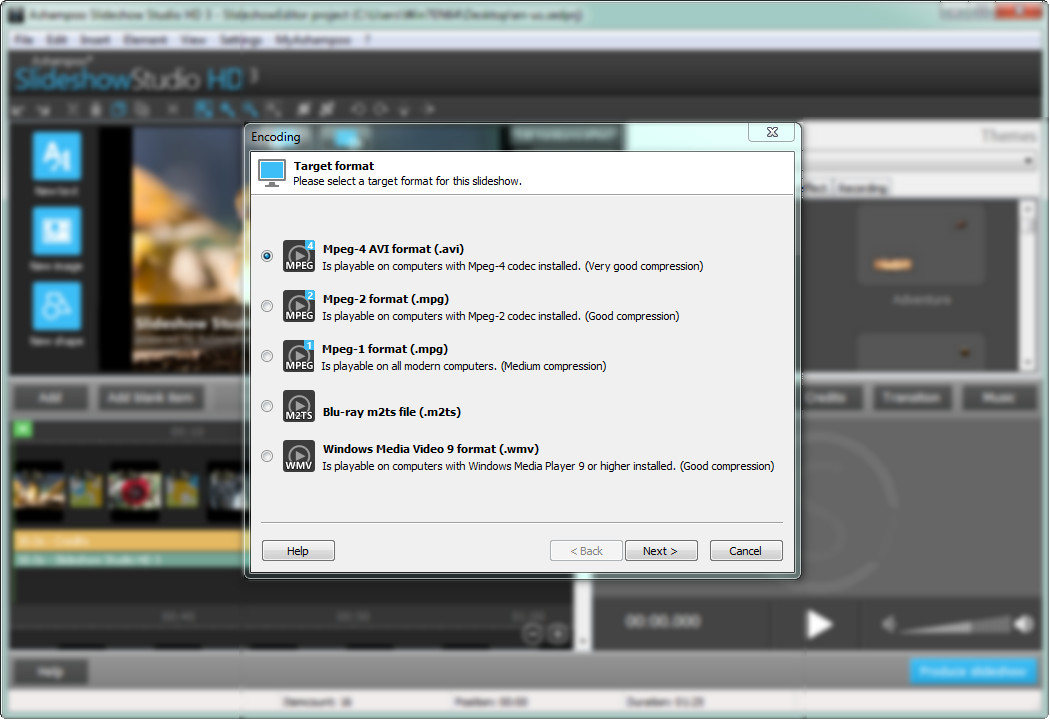Image resolution: width=1050 pixels, height=720 pixels.
Task: Click the New text icon in sidebar
Action: tap(57, 156)
